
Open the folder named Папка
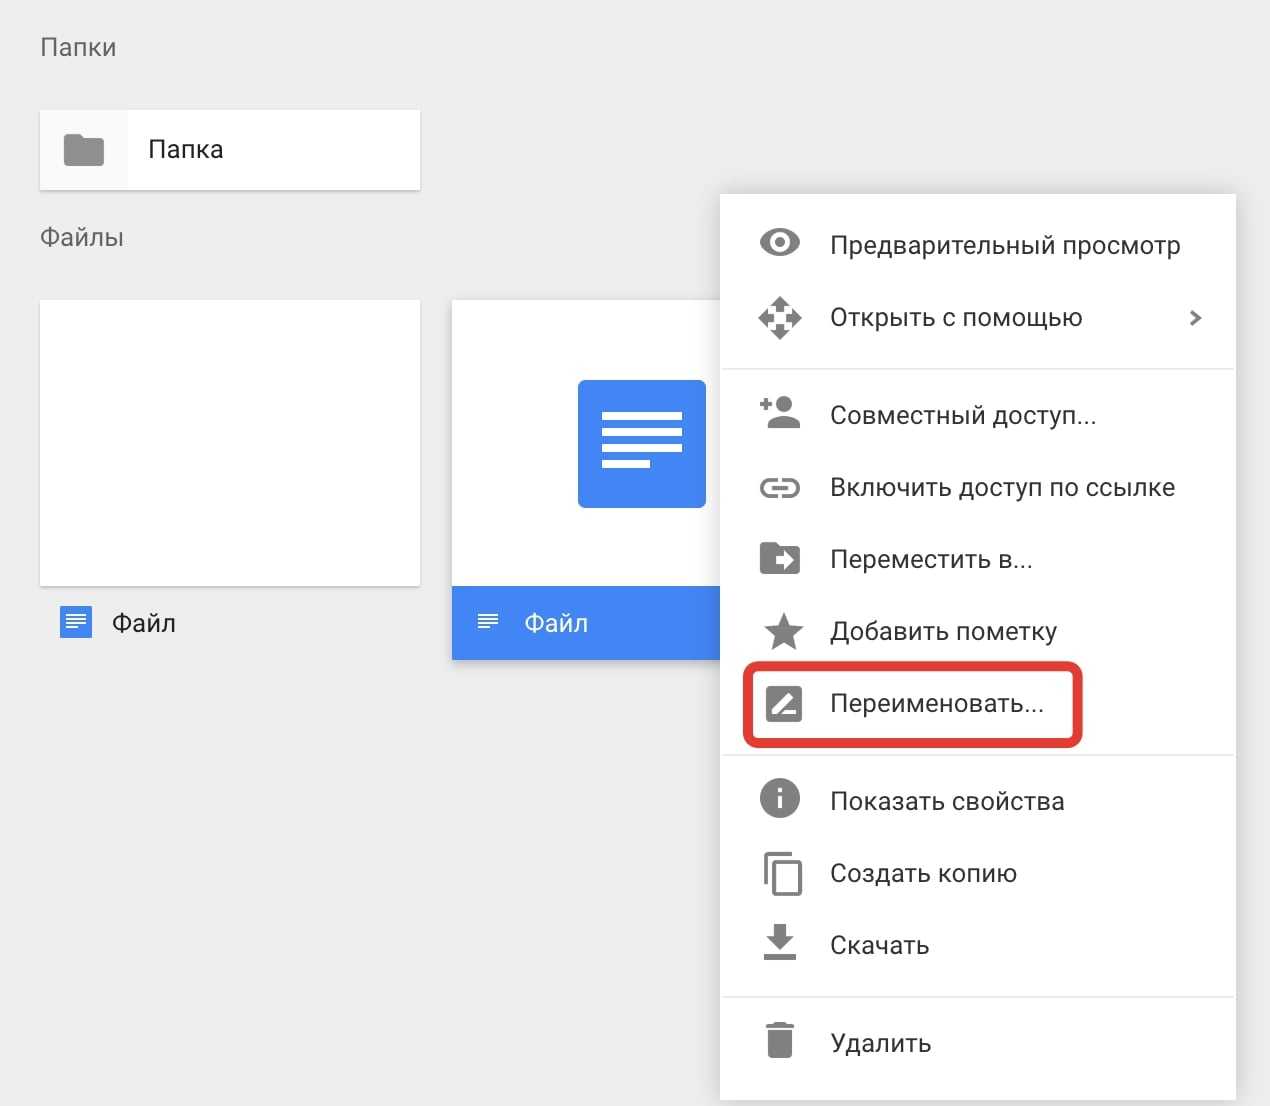[x=230, y=150]
